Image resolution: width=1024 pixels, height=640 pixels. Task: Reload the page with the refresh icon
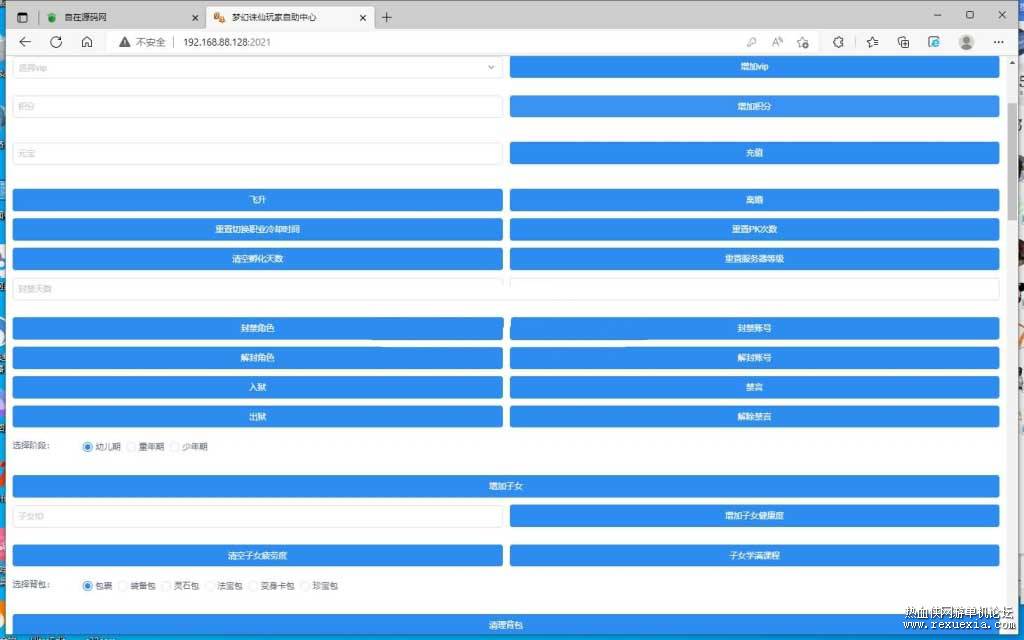click(56, 42)
